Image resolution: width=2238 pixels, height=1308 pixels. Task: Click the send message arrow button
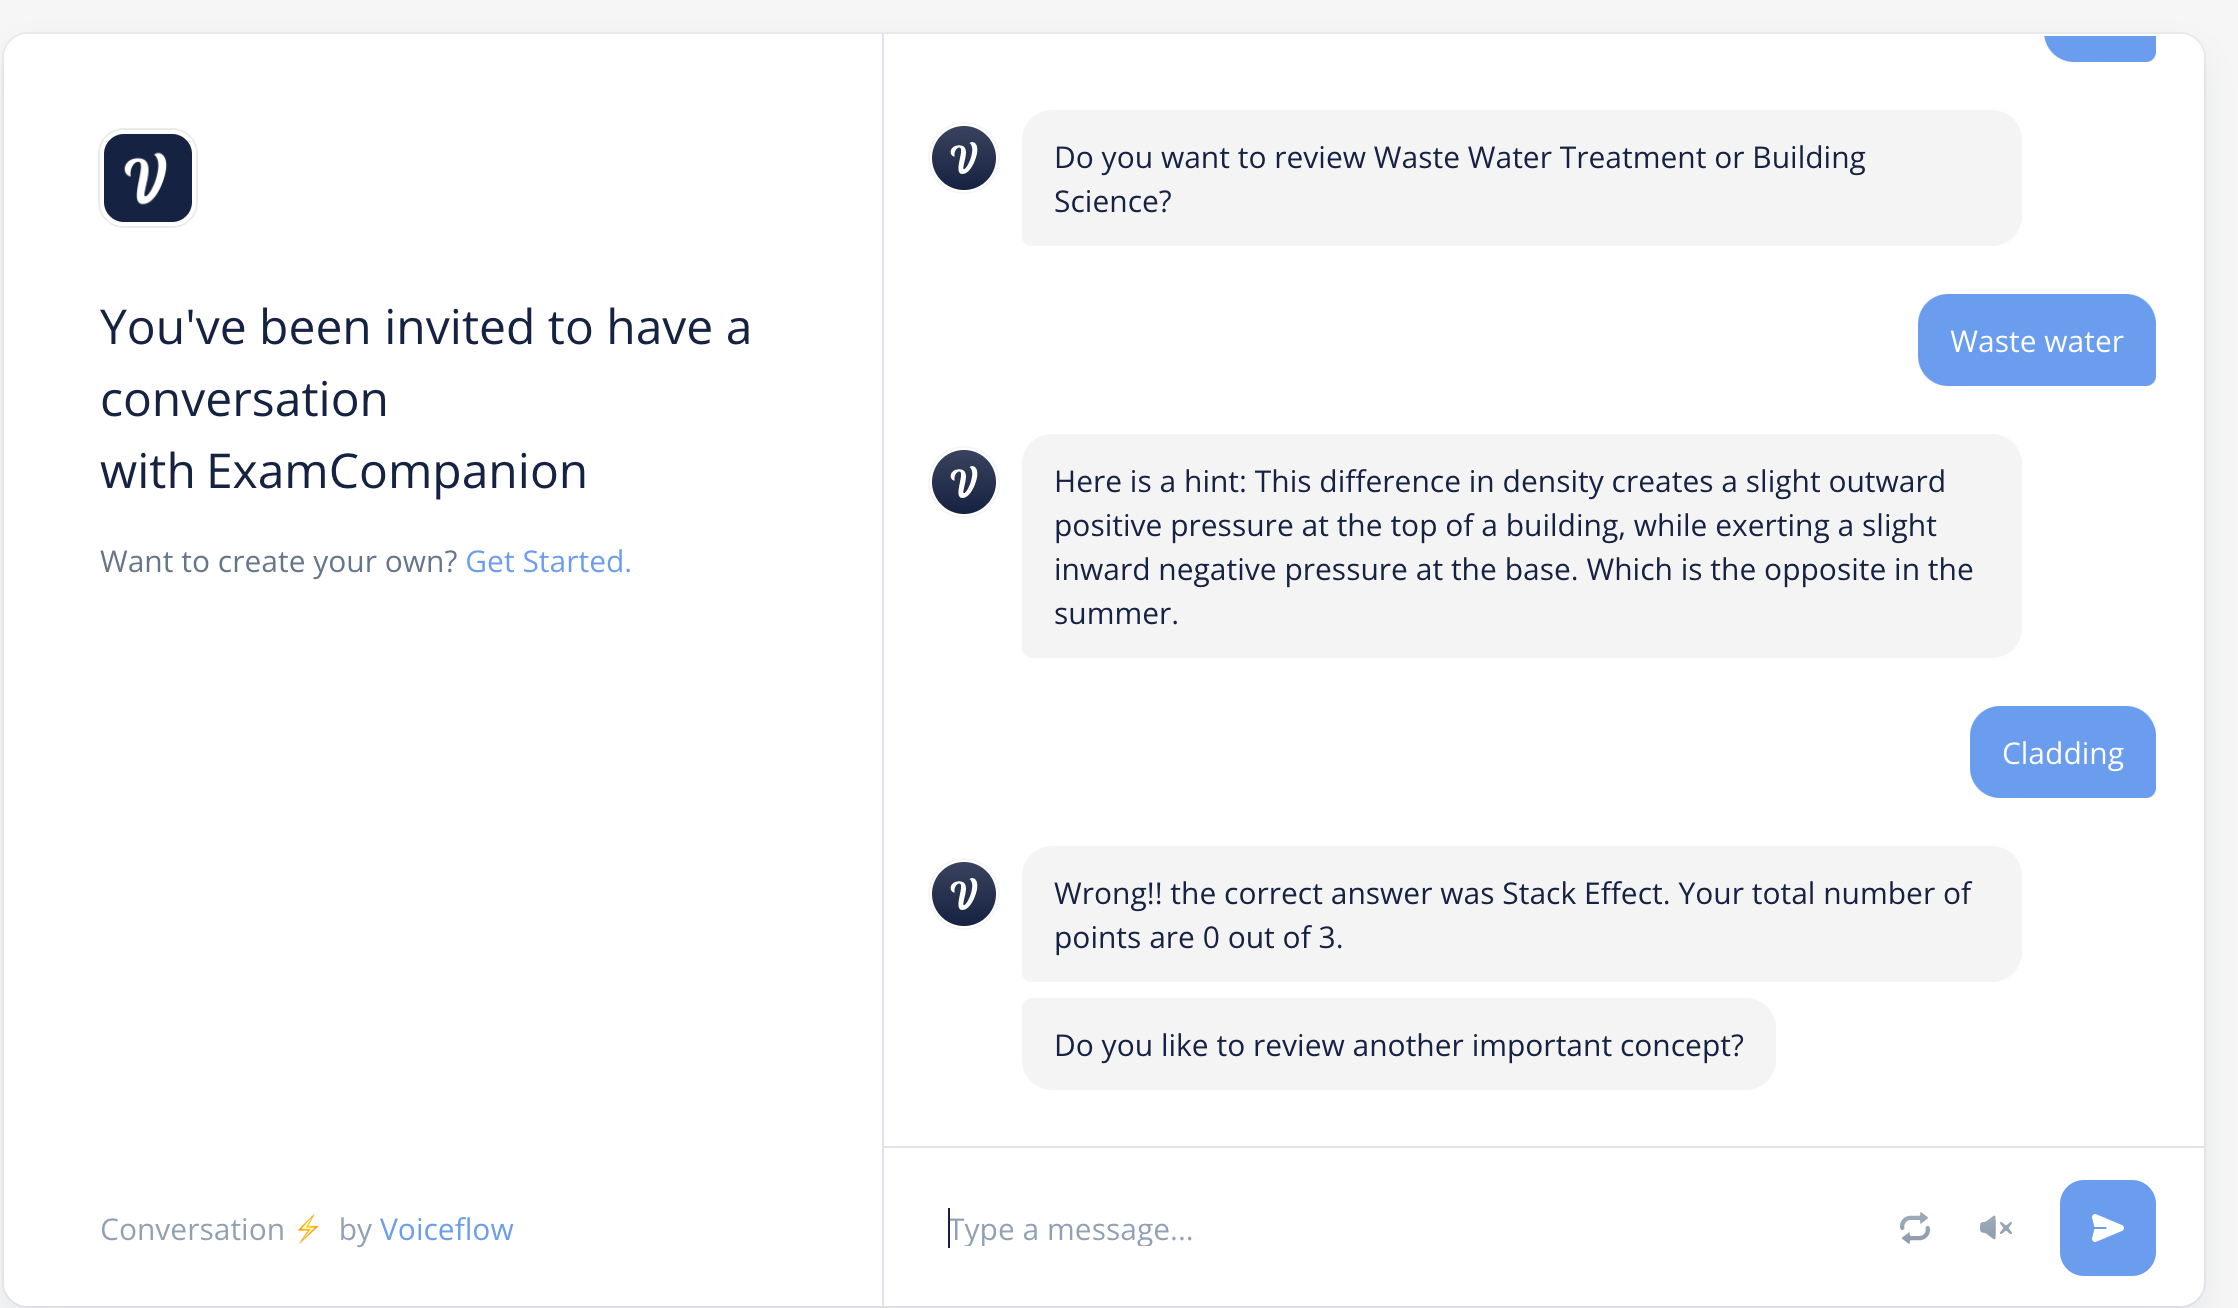coord(2107,1227)
